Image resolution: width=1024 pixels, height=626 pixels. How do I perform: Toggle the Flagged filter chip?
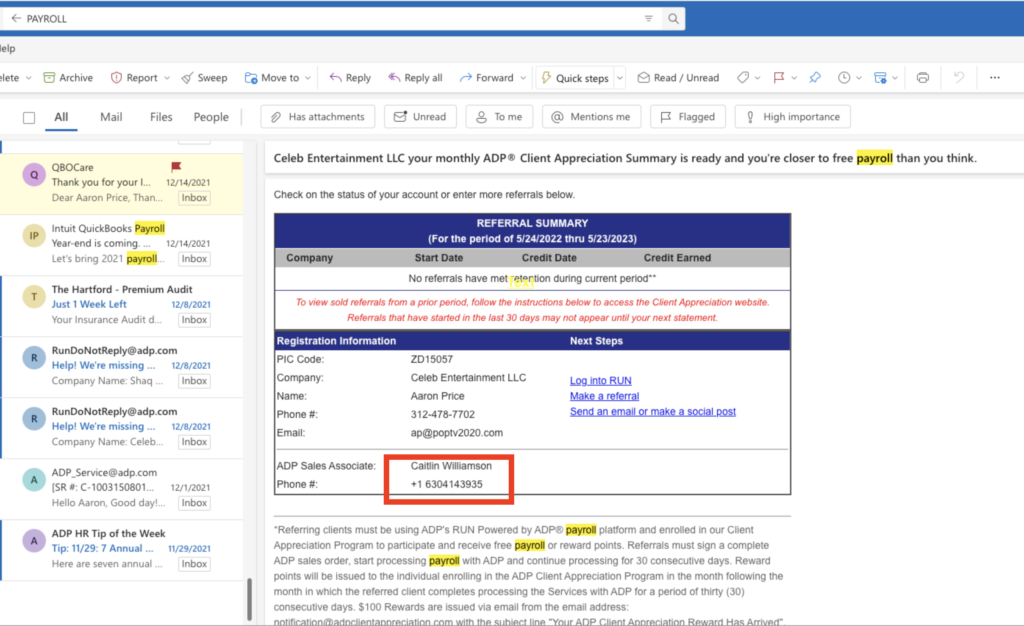point(688,117)
